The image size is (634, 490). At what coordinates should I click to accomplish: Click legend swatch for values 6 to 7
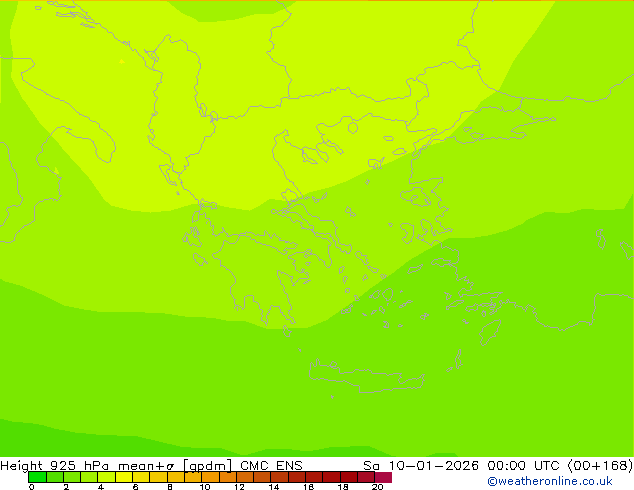(x=141, y=477)
